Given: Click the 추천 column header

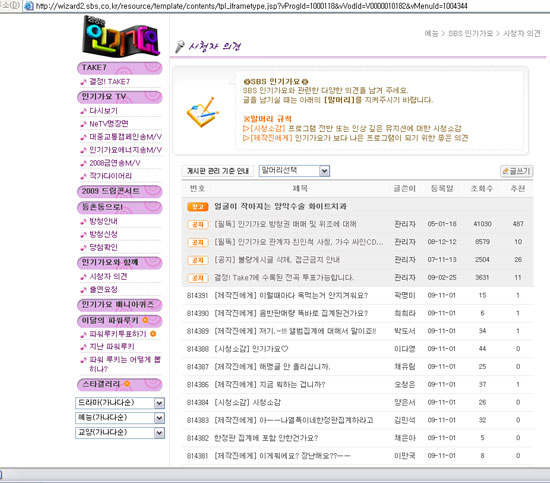Looking at the screenshot, I should click(517, 189).
